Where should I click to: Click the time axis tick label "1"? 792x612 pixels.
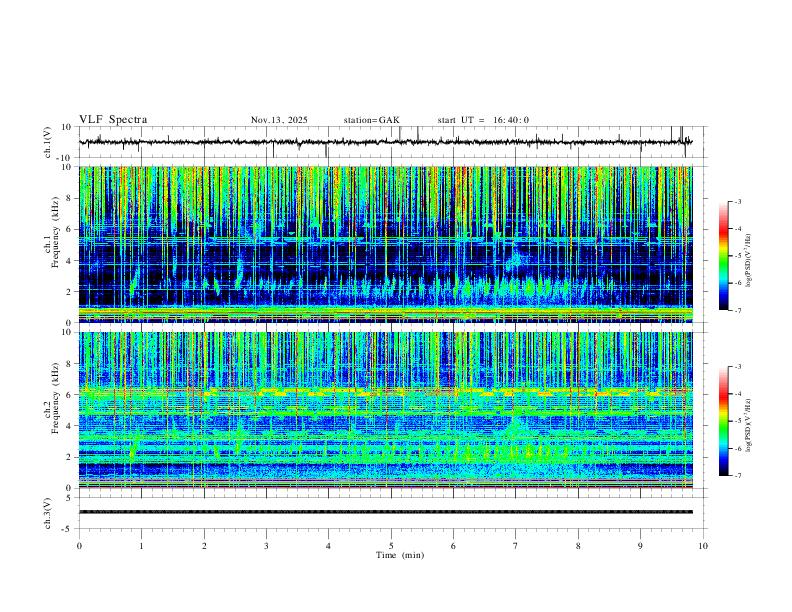tap(141, 546)
